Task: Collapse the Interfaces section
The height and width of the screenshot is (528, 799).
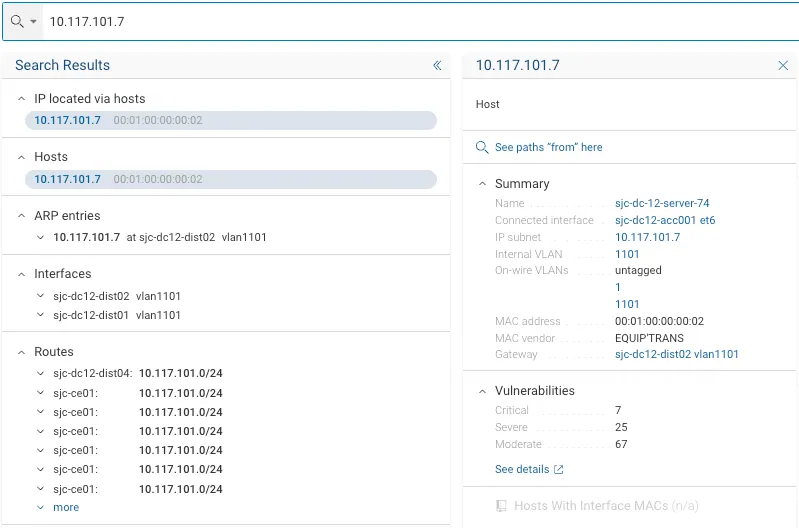Action: tap(21, 274)
